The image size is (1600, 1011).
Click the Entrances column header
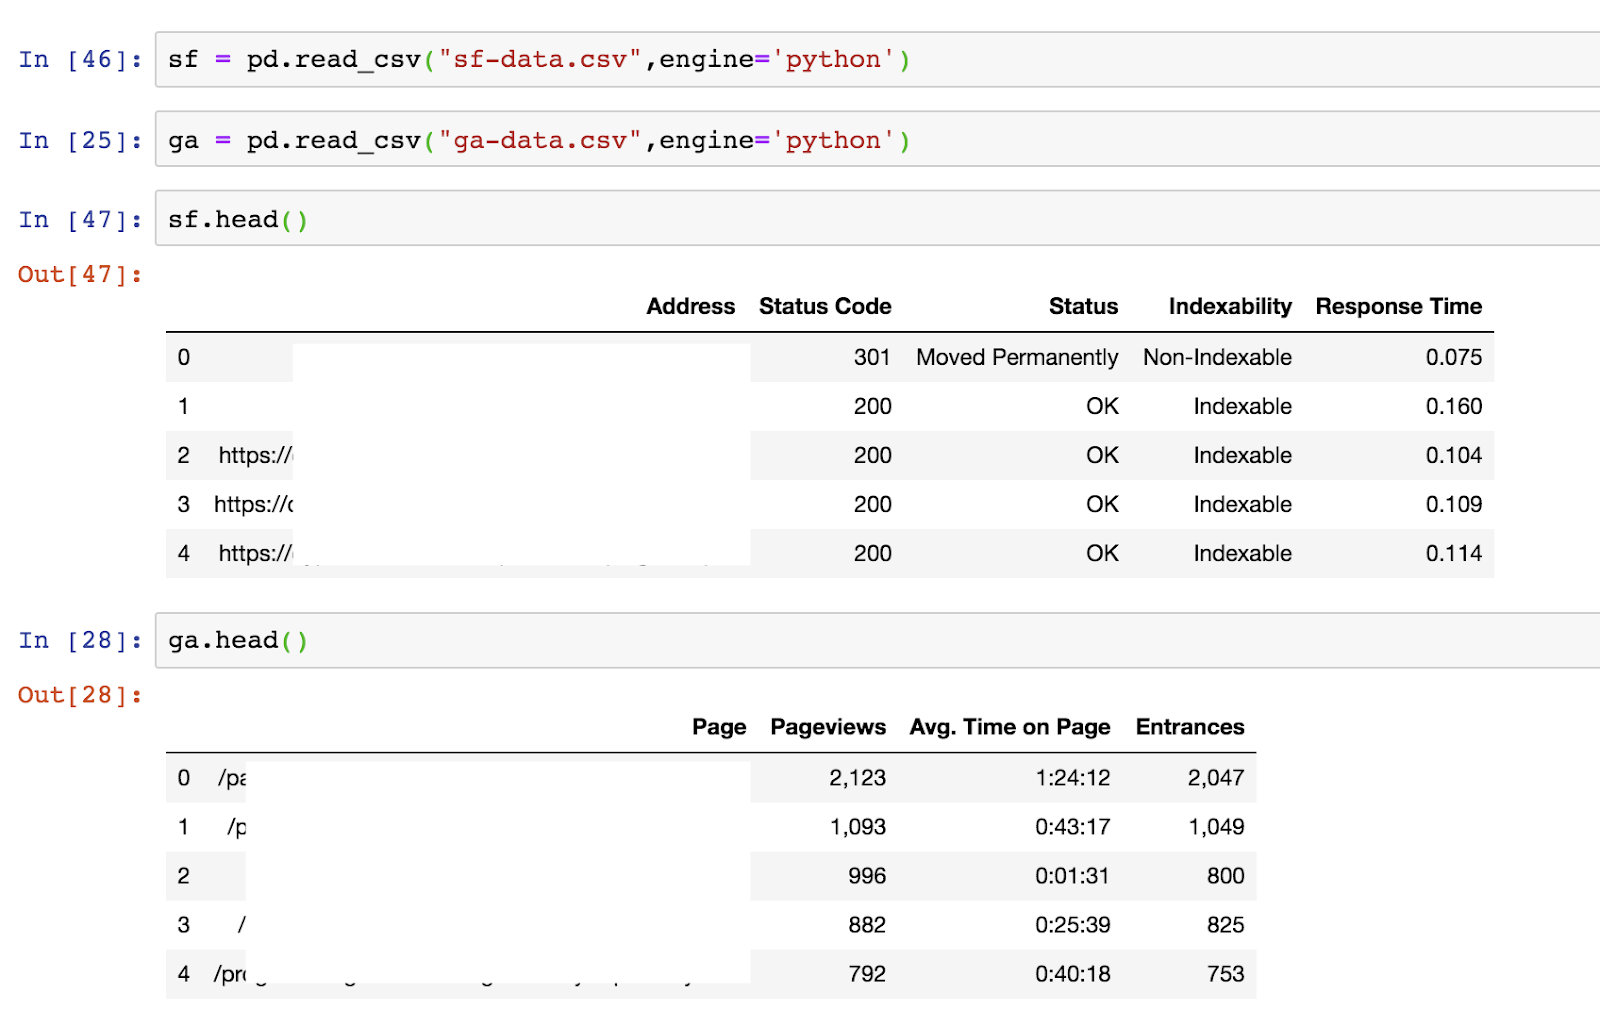(x=1190, y=727)
